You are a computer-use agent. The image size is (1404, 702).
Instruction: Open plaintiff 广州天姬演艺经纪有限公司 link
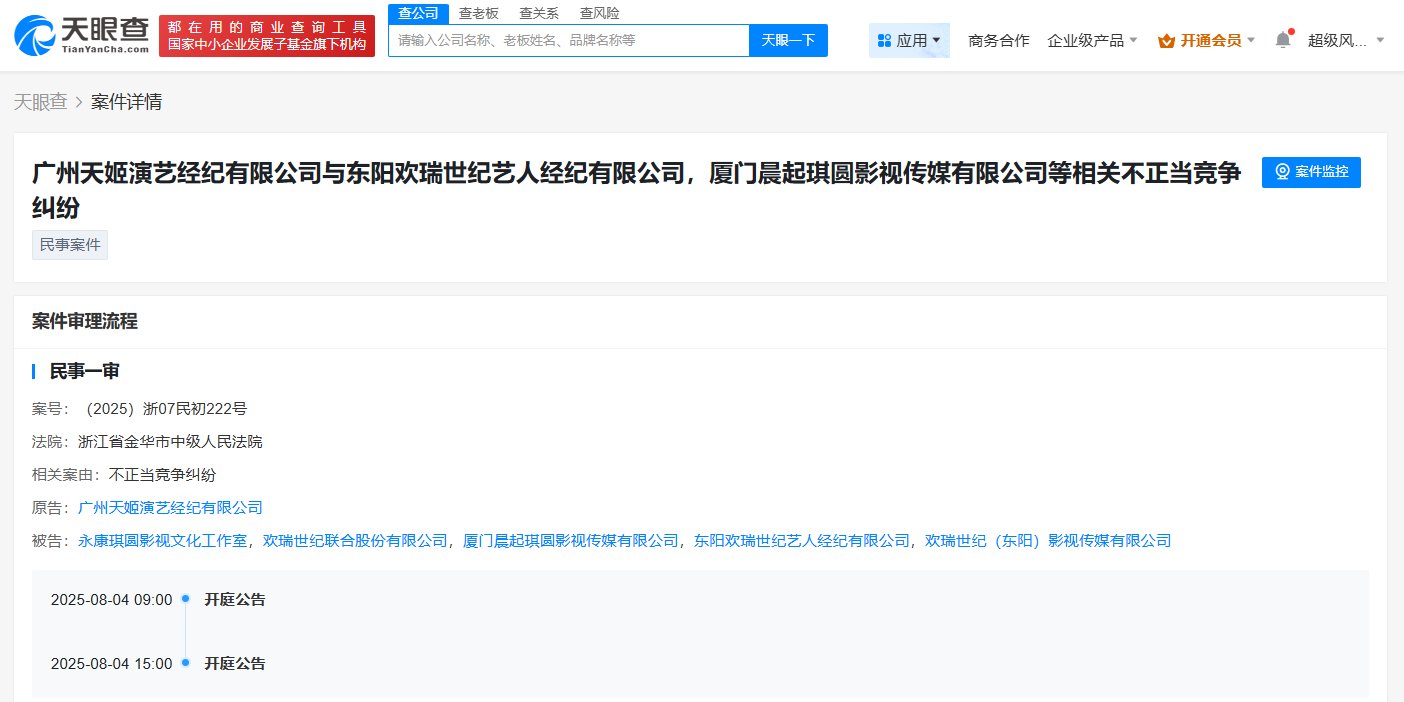(x=170, y=508)
